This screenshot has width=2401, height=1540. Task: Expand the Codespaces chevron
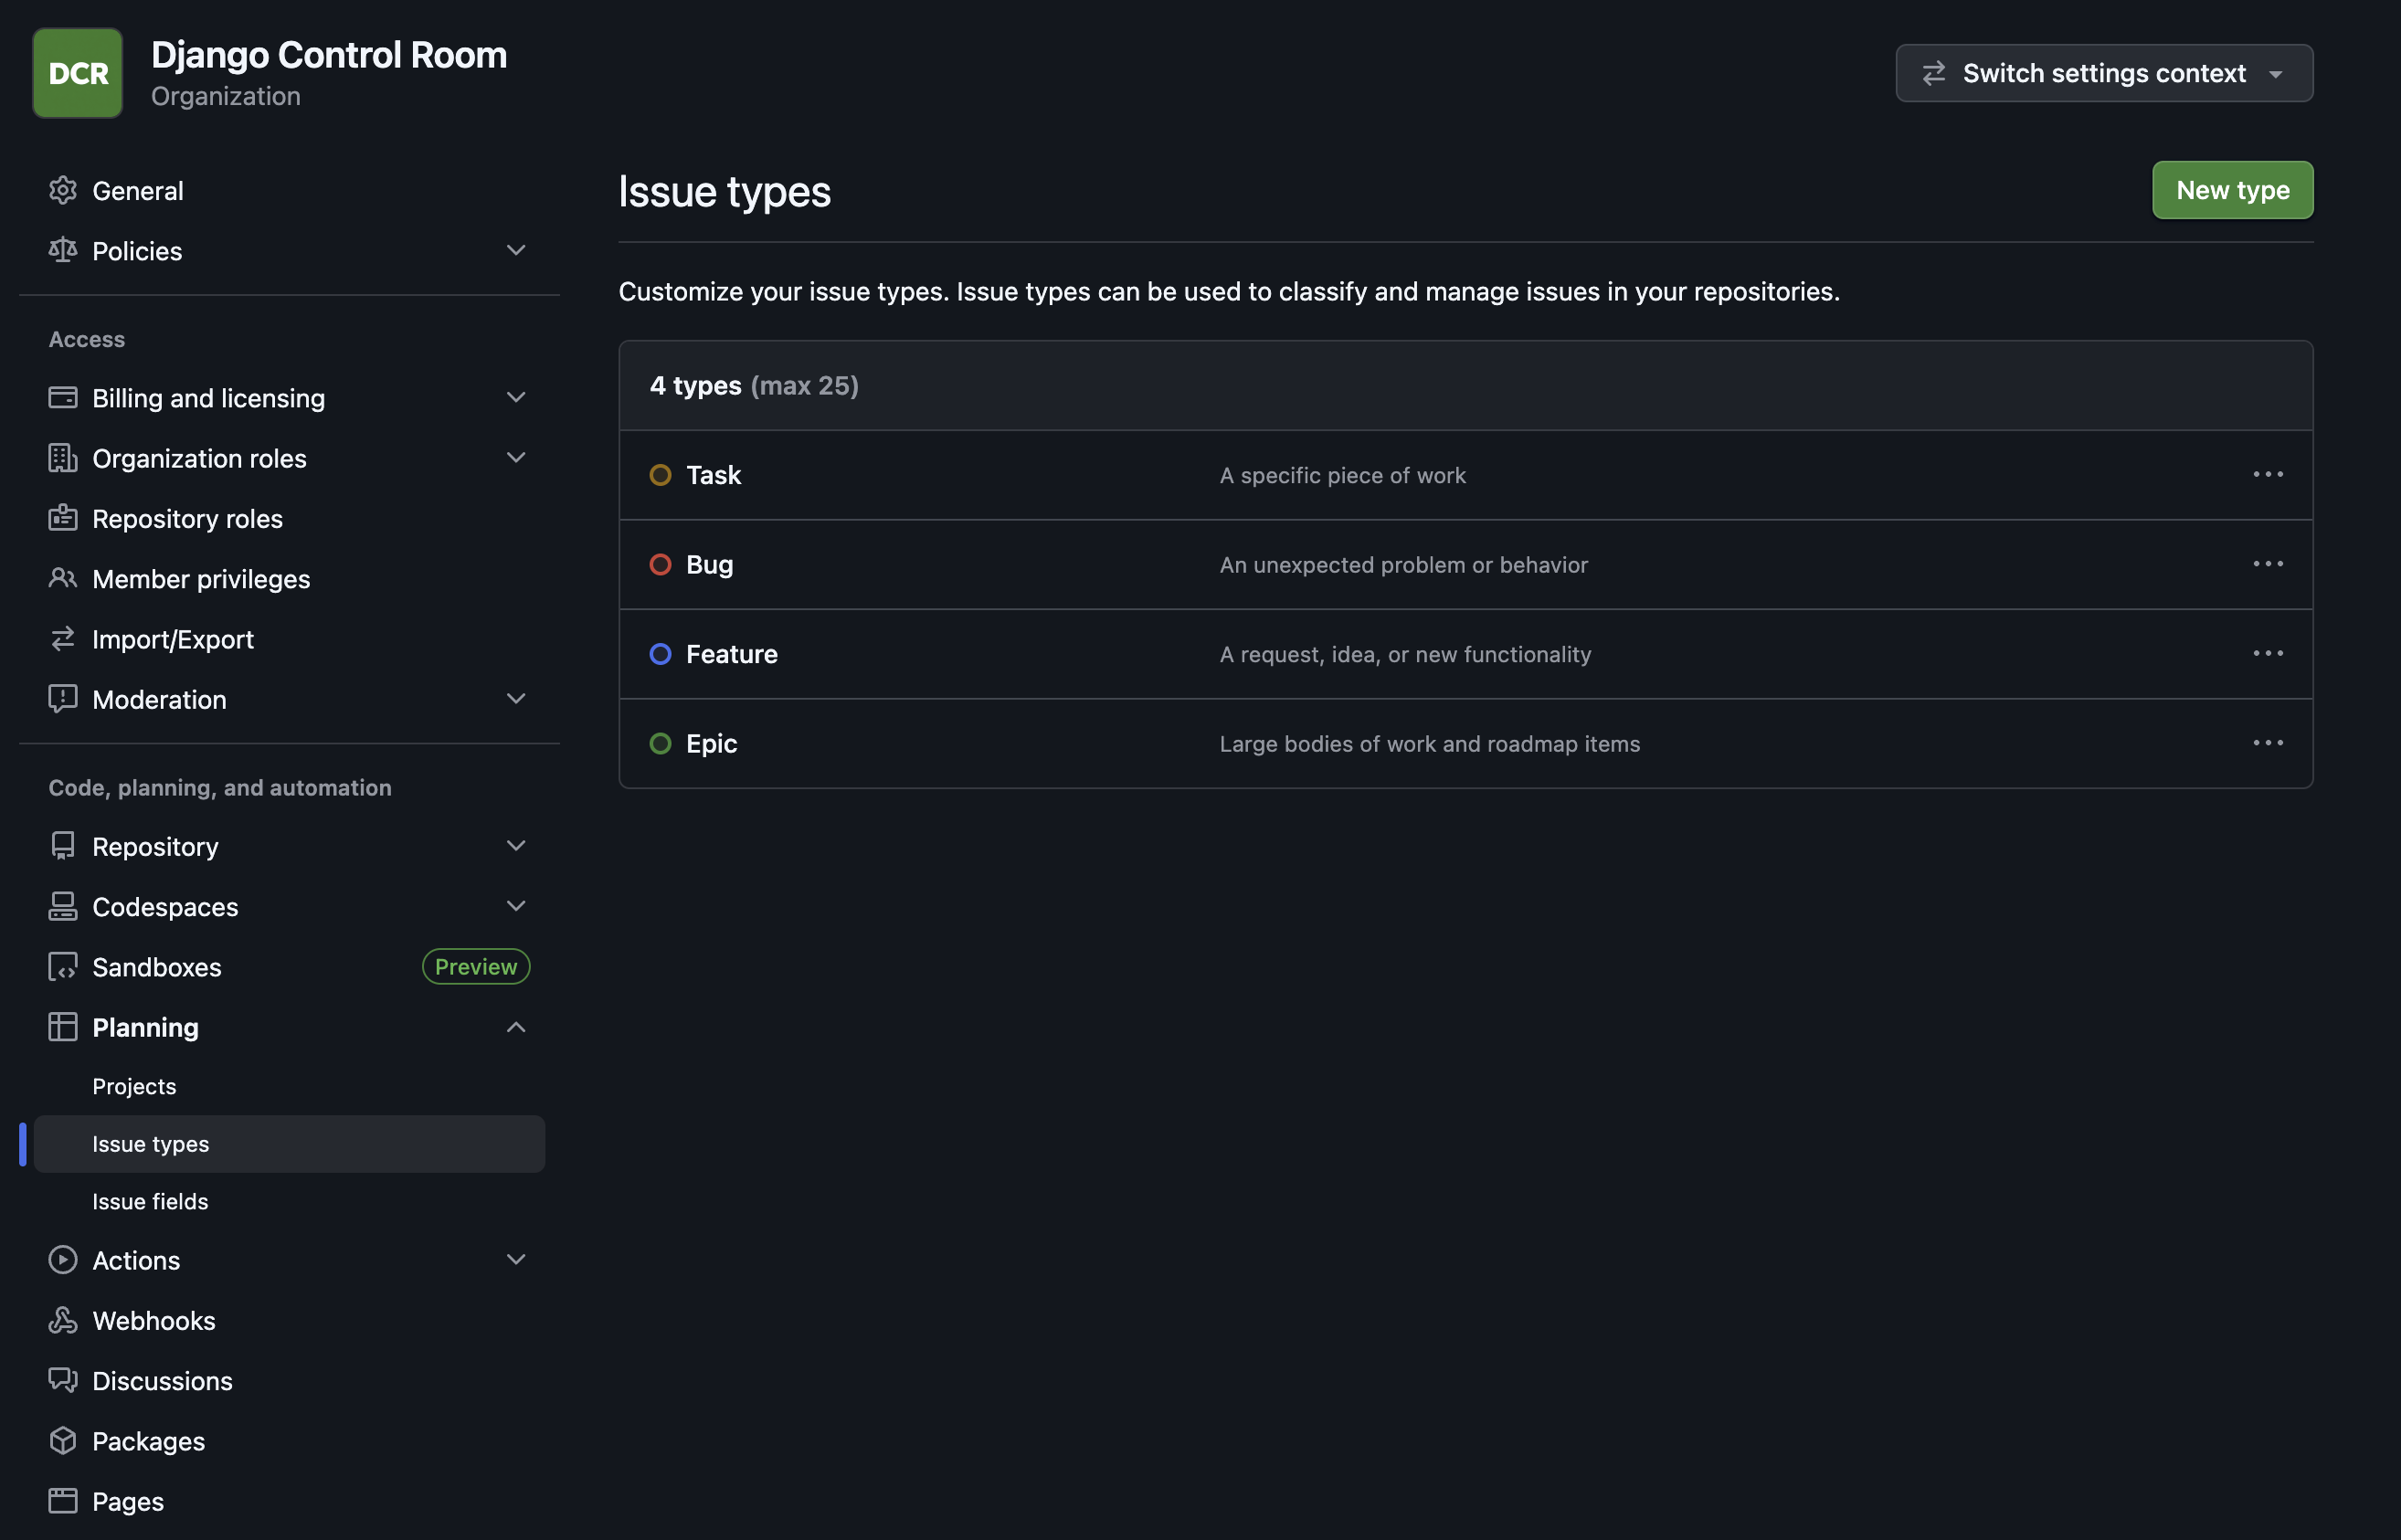coord(516,906)
